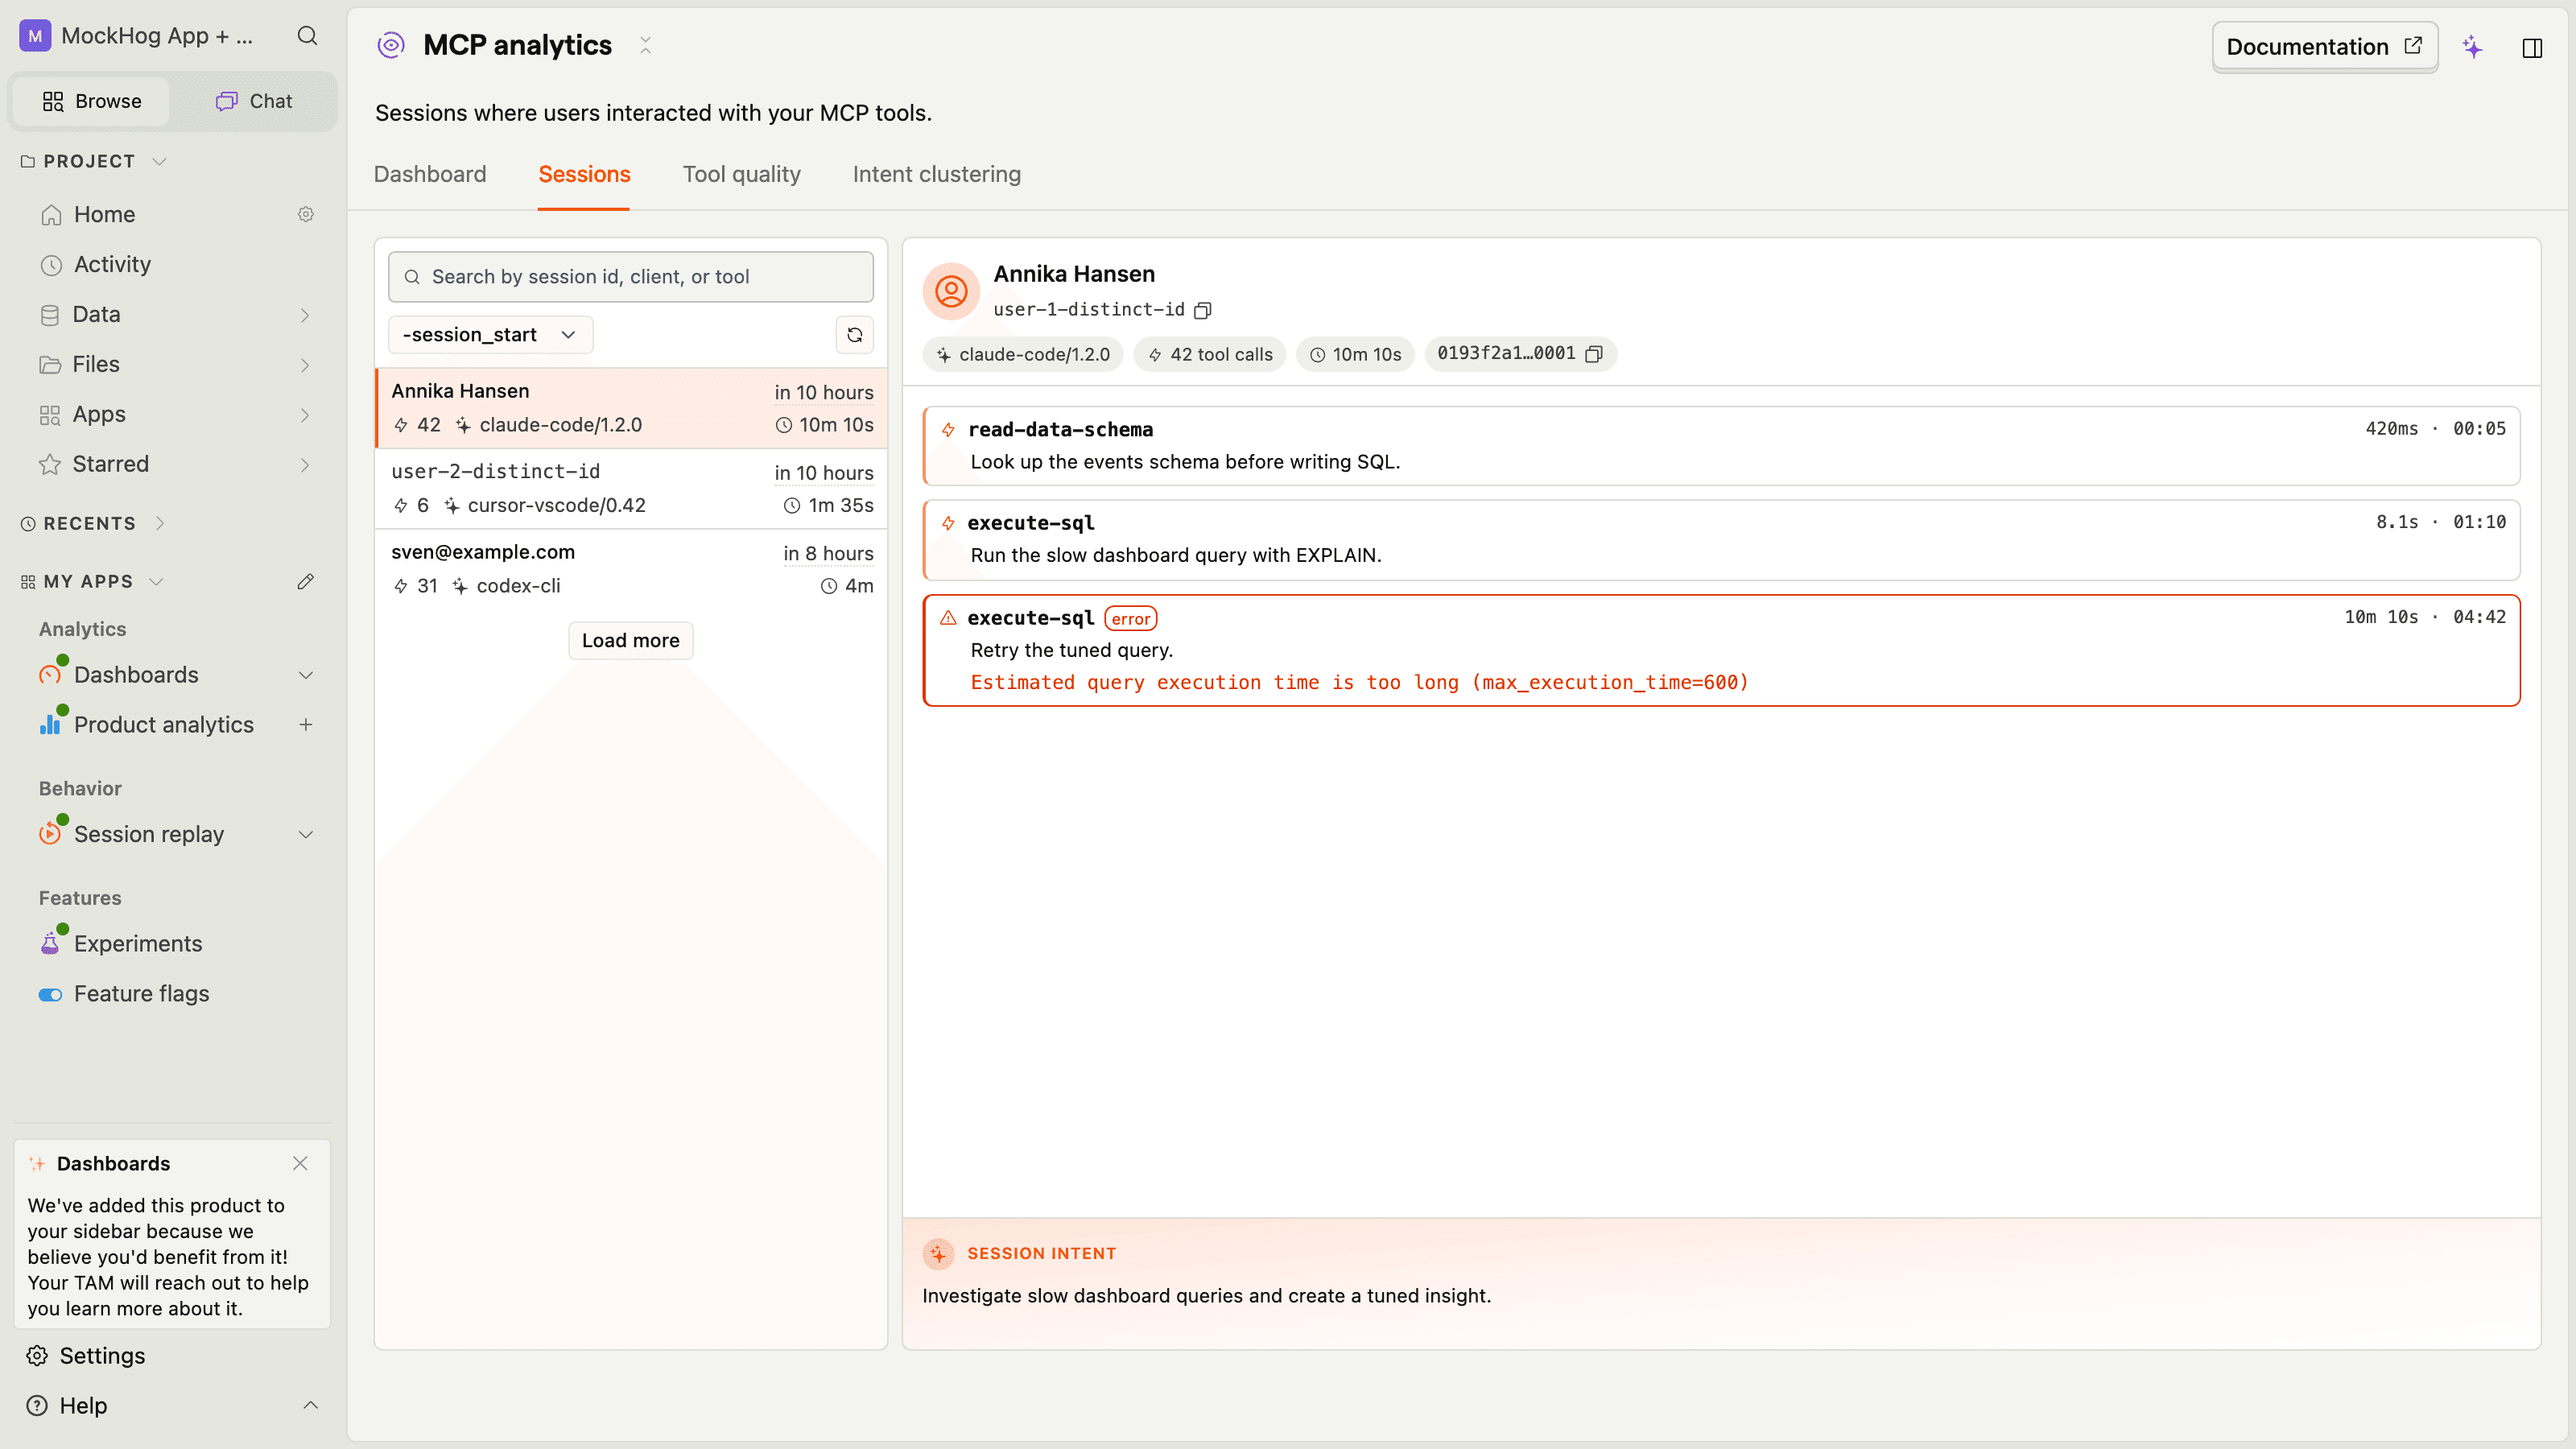This screenshot has height=1449, width=2576.
Task: Click the Session Intent sparkle icon
Action: (x=938, y=1253)
